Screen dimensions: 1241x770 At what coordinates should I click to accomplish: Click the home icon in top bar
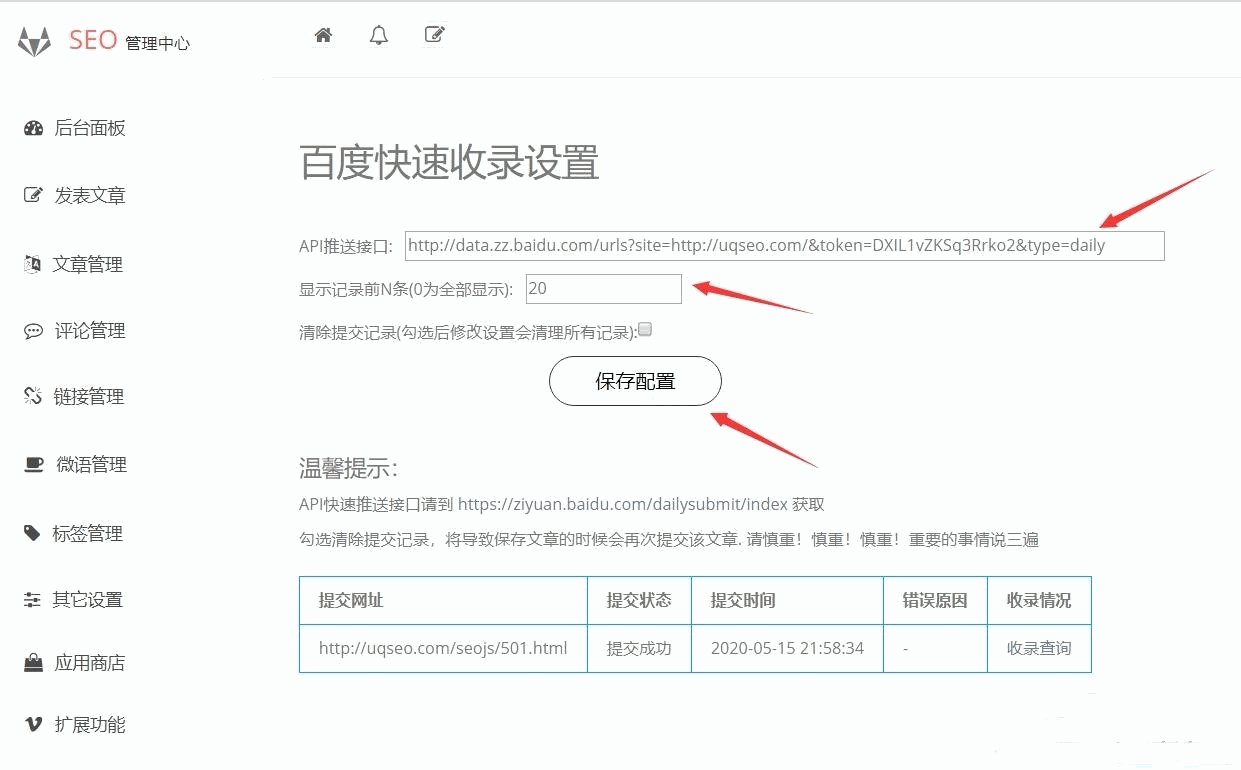pyautogui.click(x=323, y=36)
